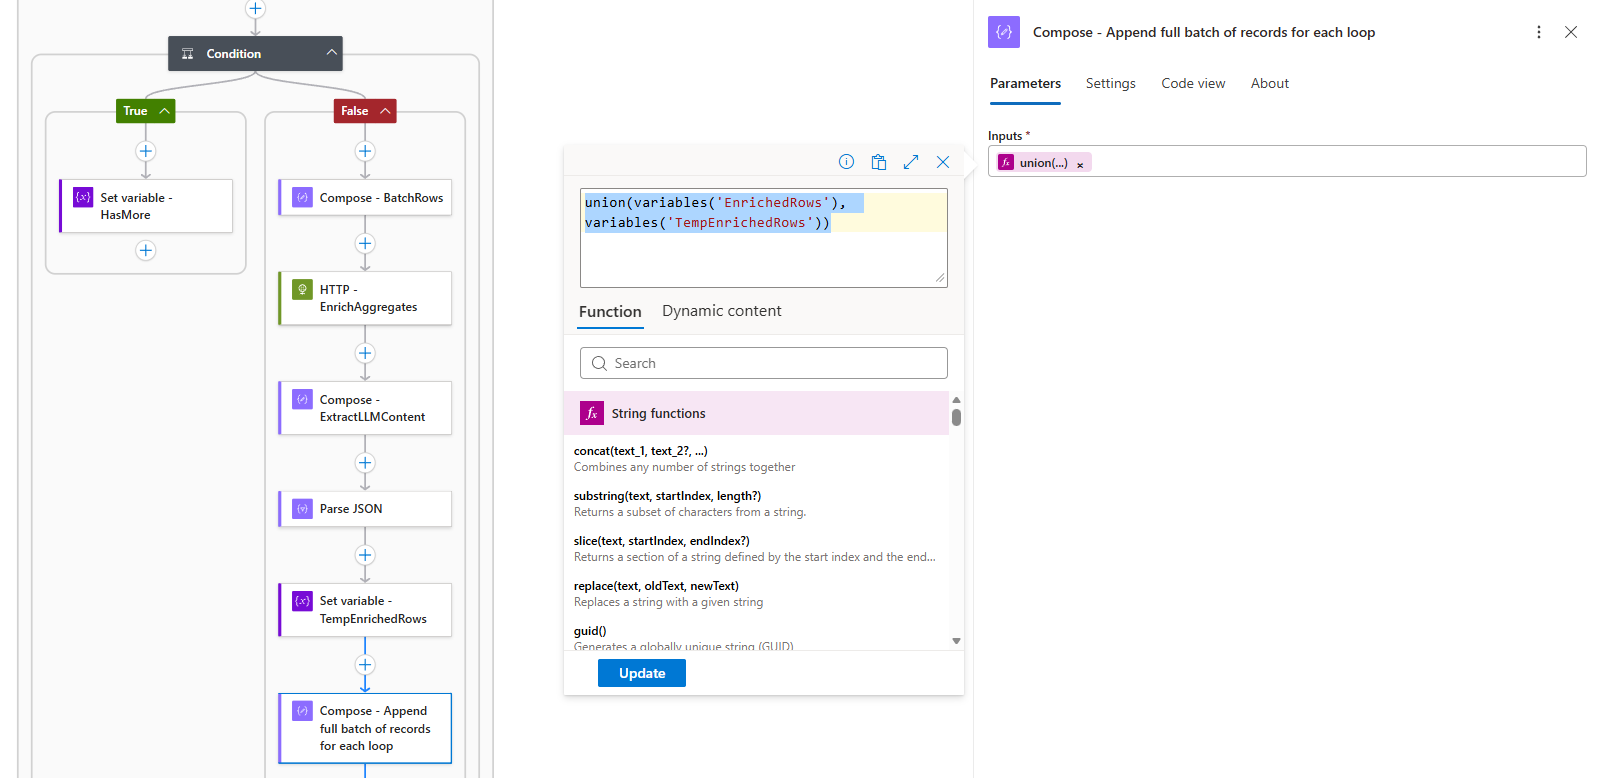Image resolution: width=1597 pixels, height=778 pixels.
Task: Click the info icon in expression editor
Action: pos(846,162)
